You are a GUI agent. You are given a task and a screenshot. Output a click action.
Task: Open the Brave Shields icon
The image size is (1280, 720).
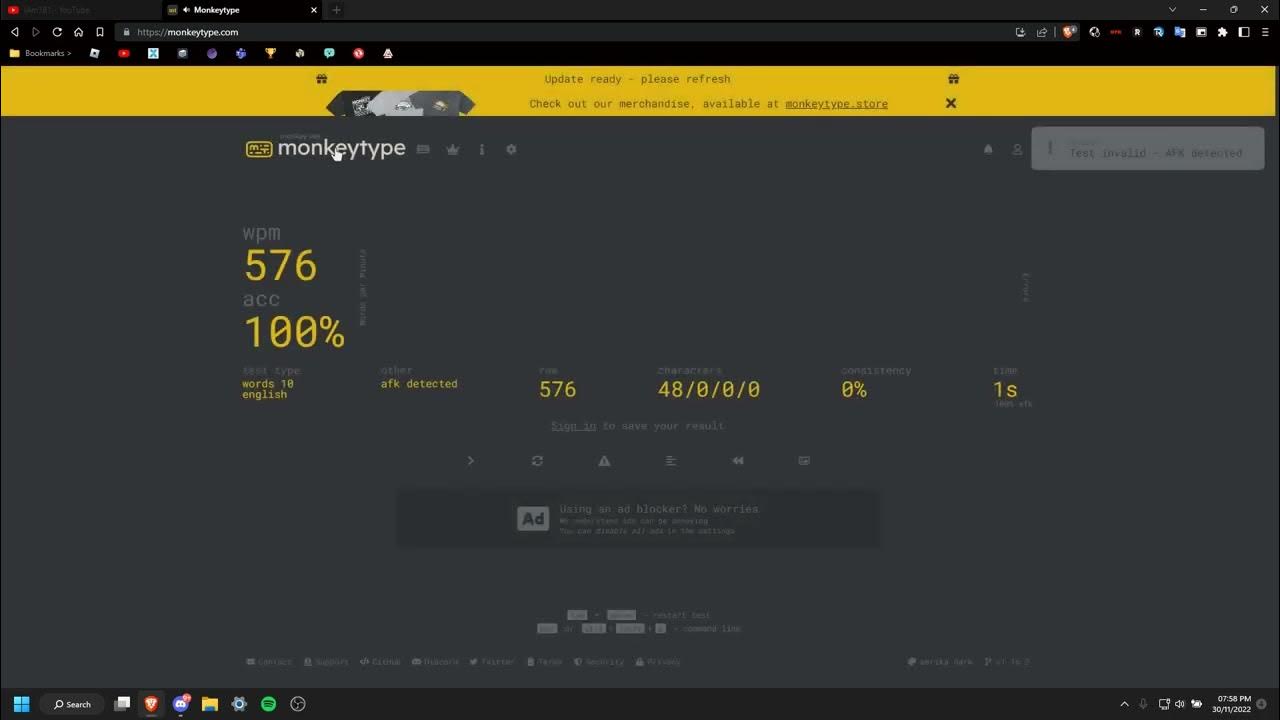point(1070,32)
